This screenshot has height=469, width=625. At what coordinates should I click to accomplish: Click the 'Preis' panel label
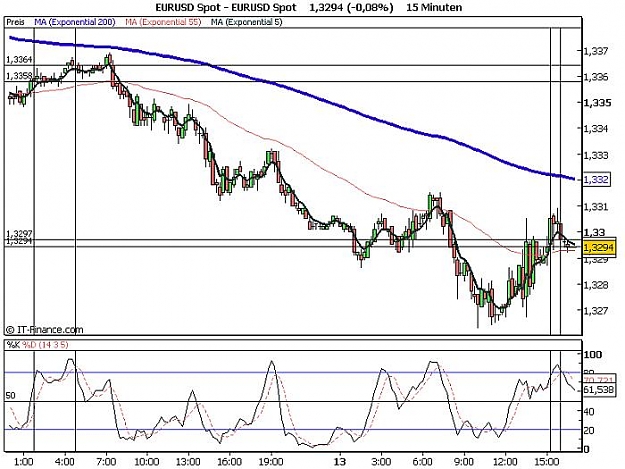tap(16, 22)
